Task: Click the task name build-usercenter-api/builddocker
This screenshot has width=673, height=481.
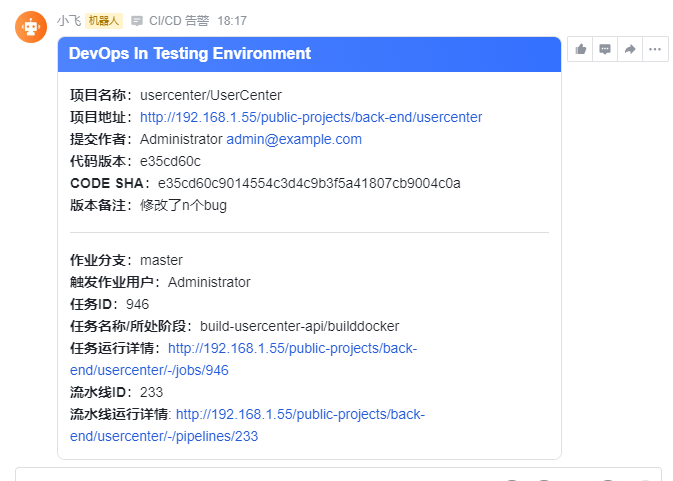Action: point(300,326)
